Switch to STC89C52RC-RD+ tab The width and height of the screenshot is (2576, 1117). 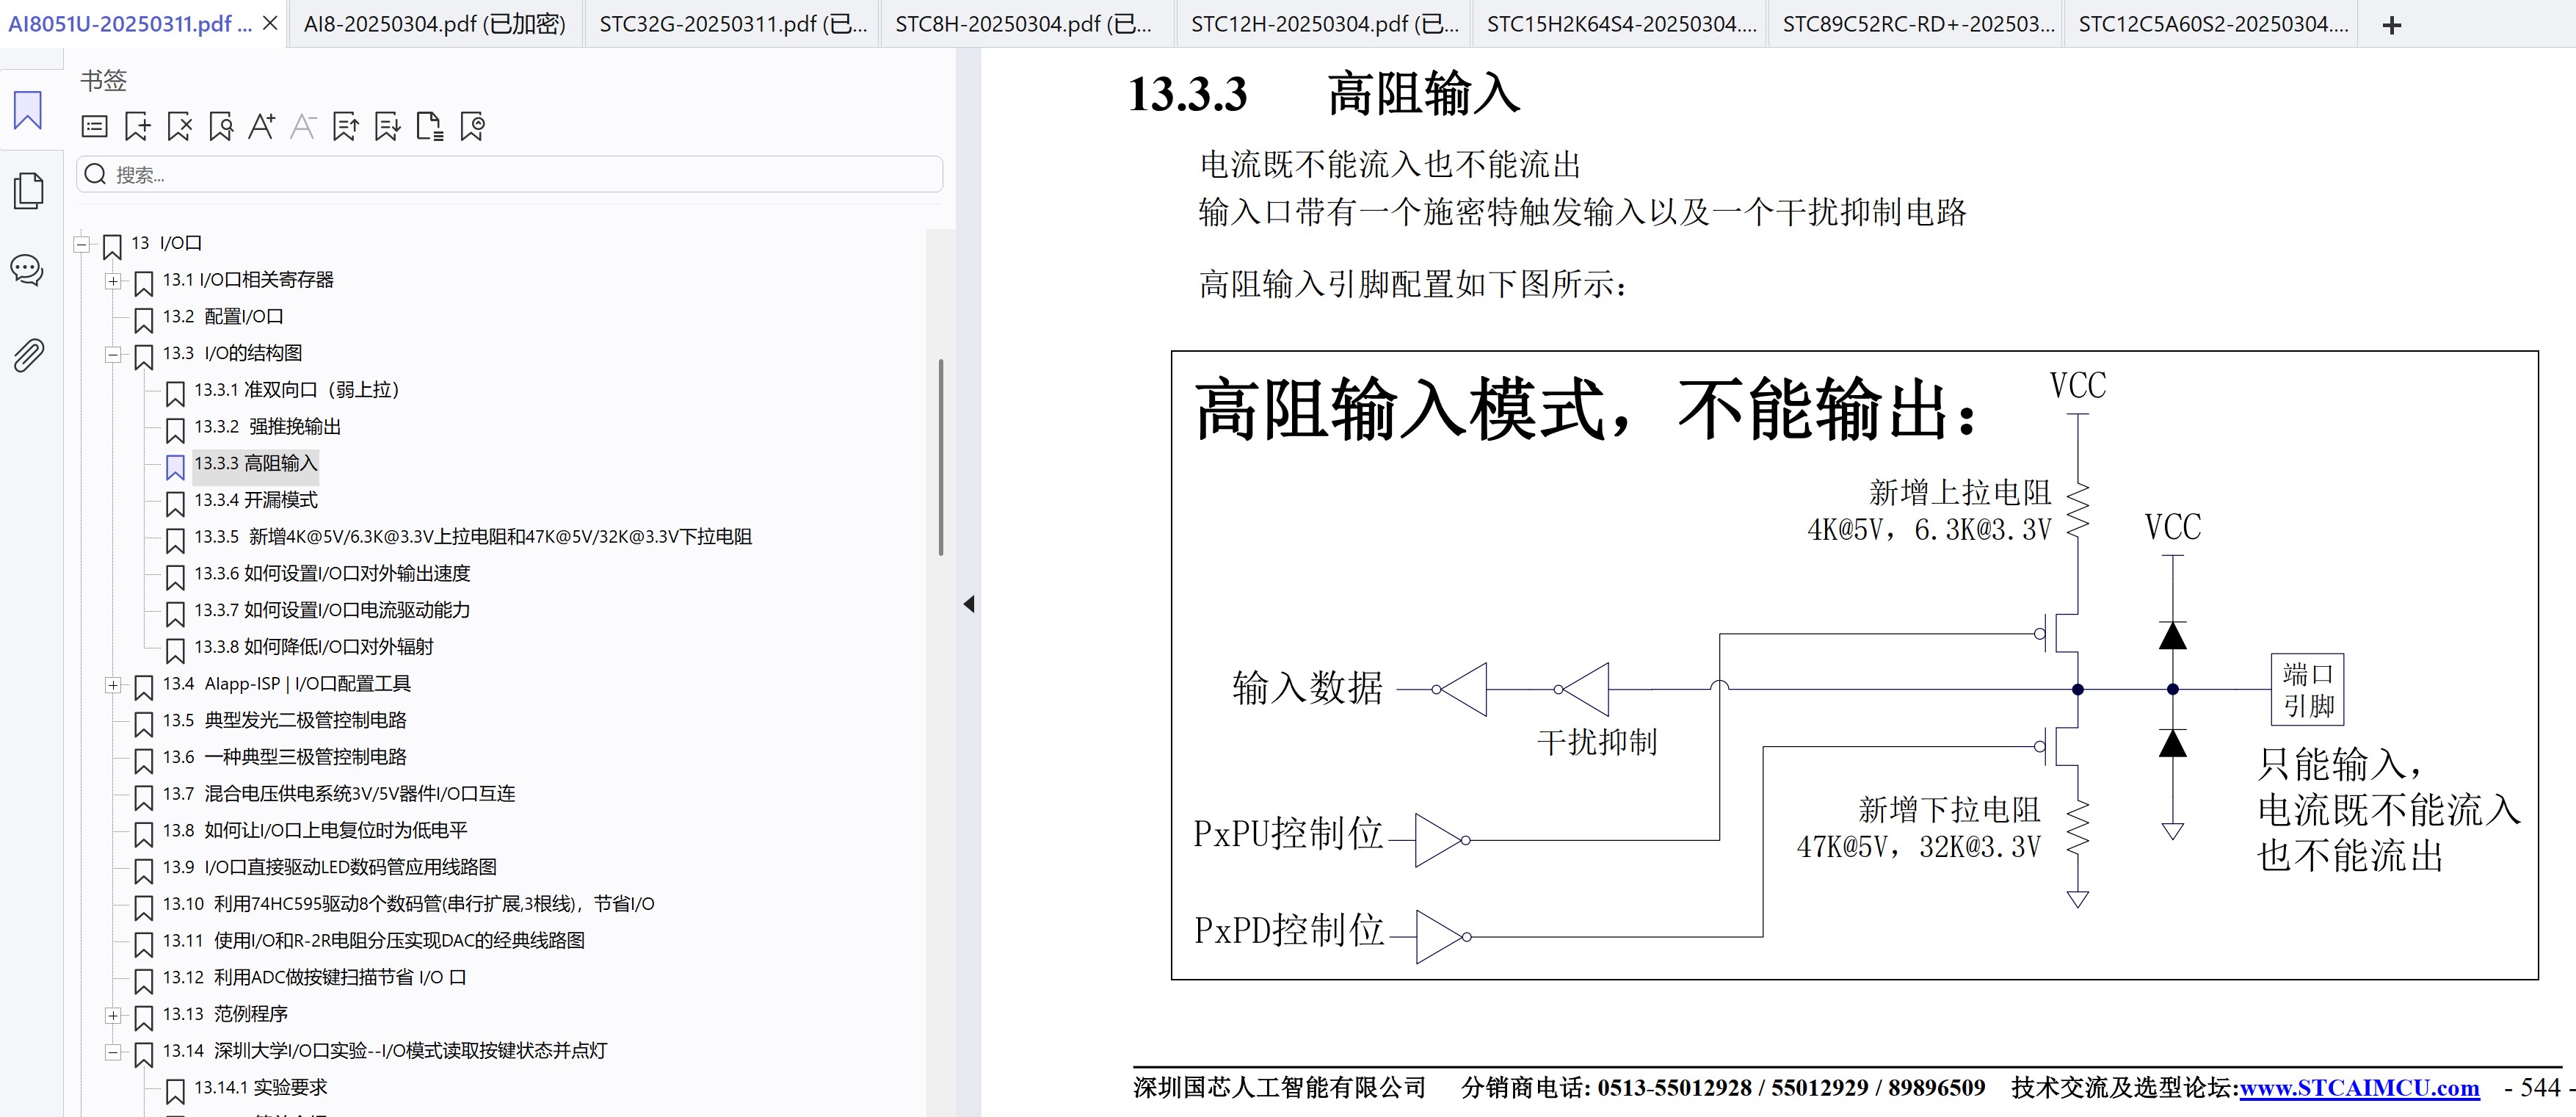(1918, 24)
